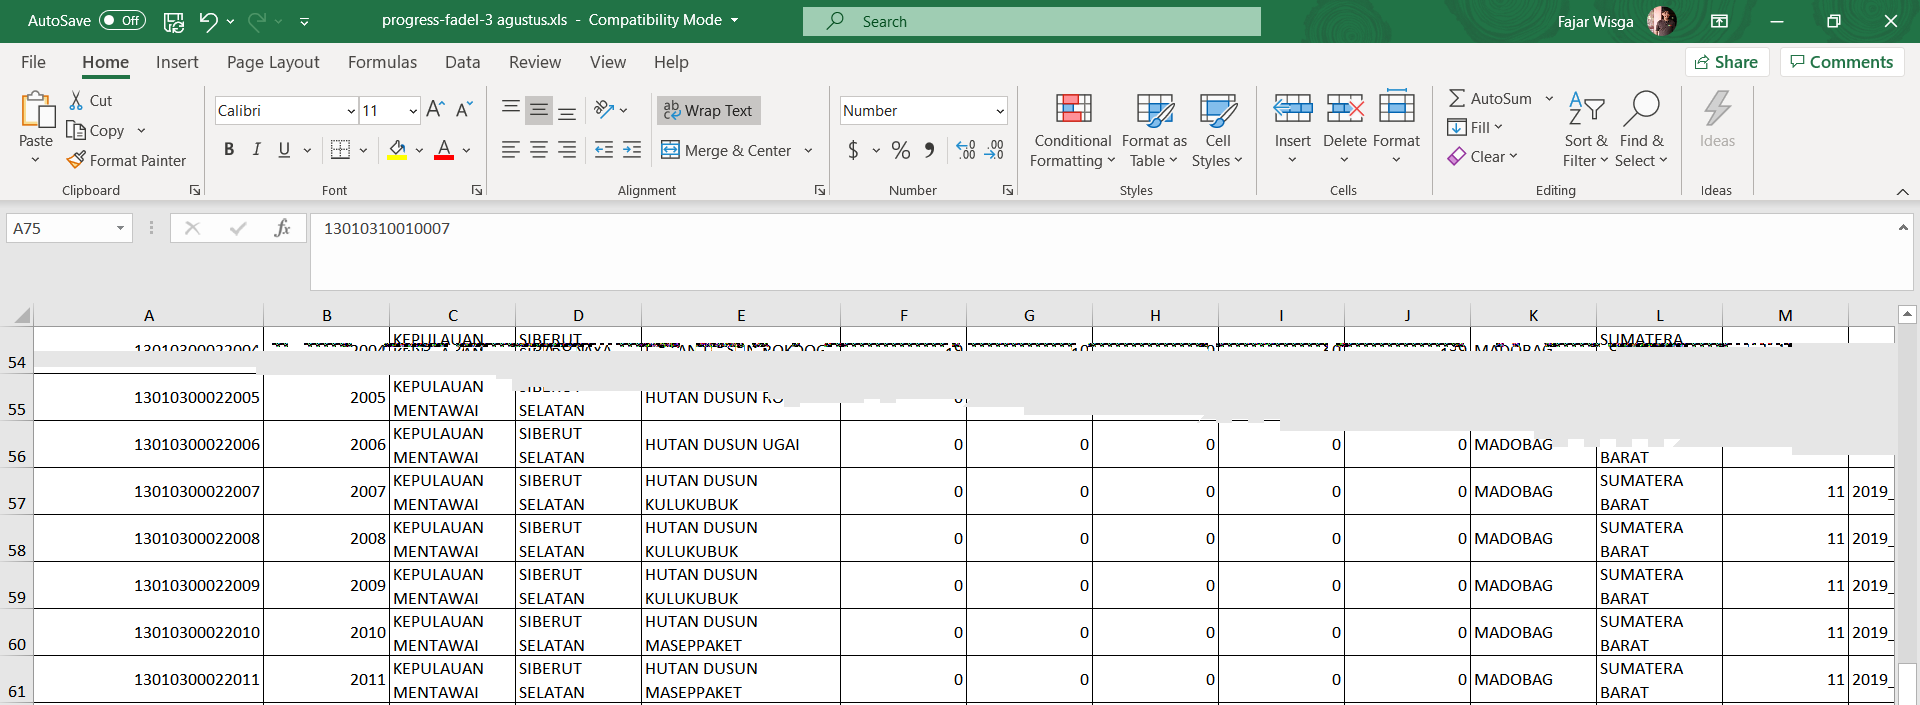Expand the Number format dropdown
Viewport: 1920px width, 705px height.
(x=999, y=111)
